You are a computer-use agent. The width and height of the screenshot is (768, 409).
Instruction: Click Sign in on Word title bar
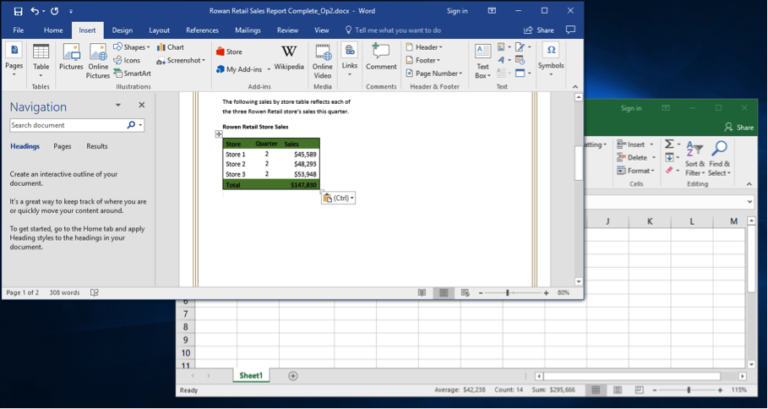(457, 11)
